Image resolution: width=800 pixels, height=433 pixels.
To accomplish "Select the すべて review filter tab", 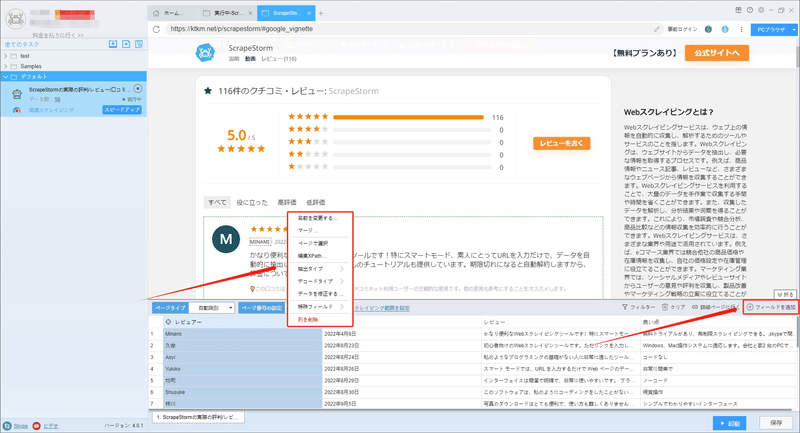I will coord(217,202).
